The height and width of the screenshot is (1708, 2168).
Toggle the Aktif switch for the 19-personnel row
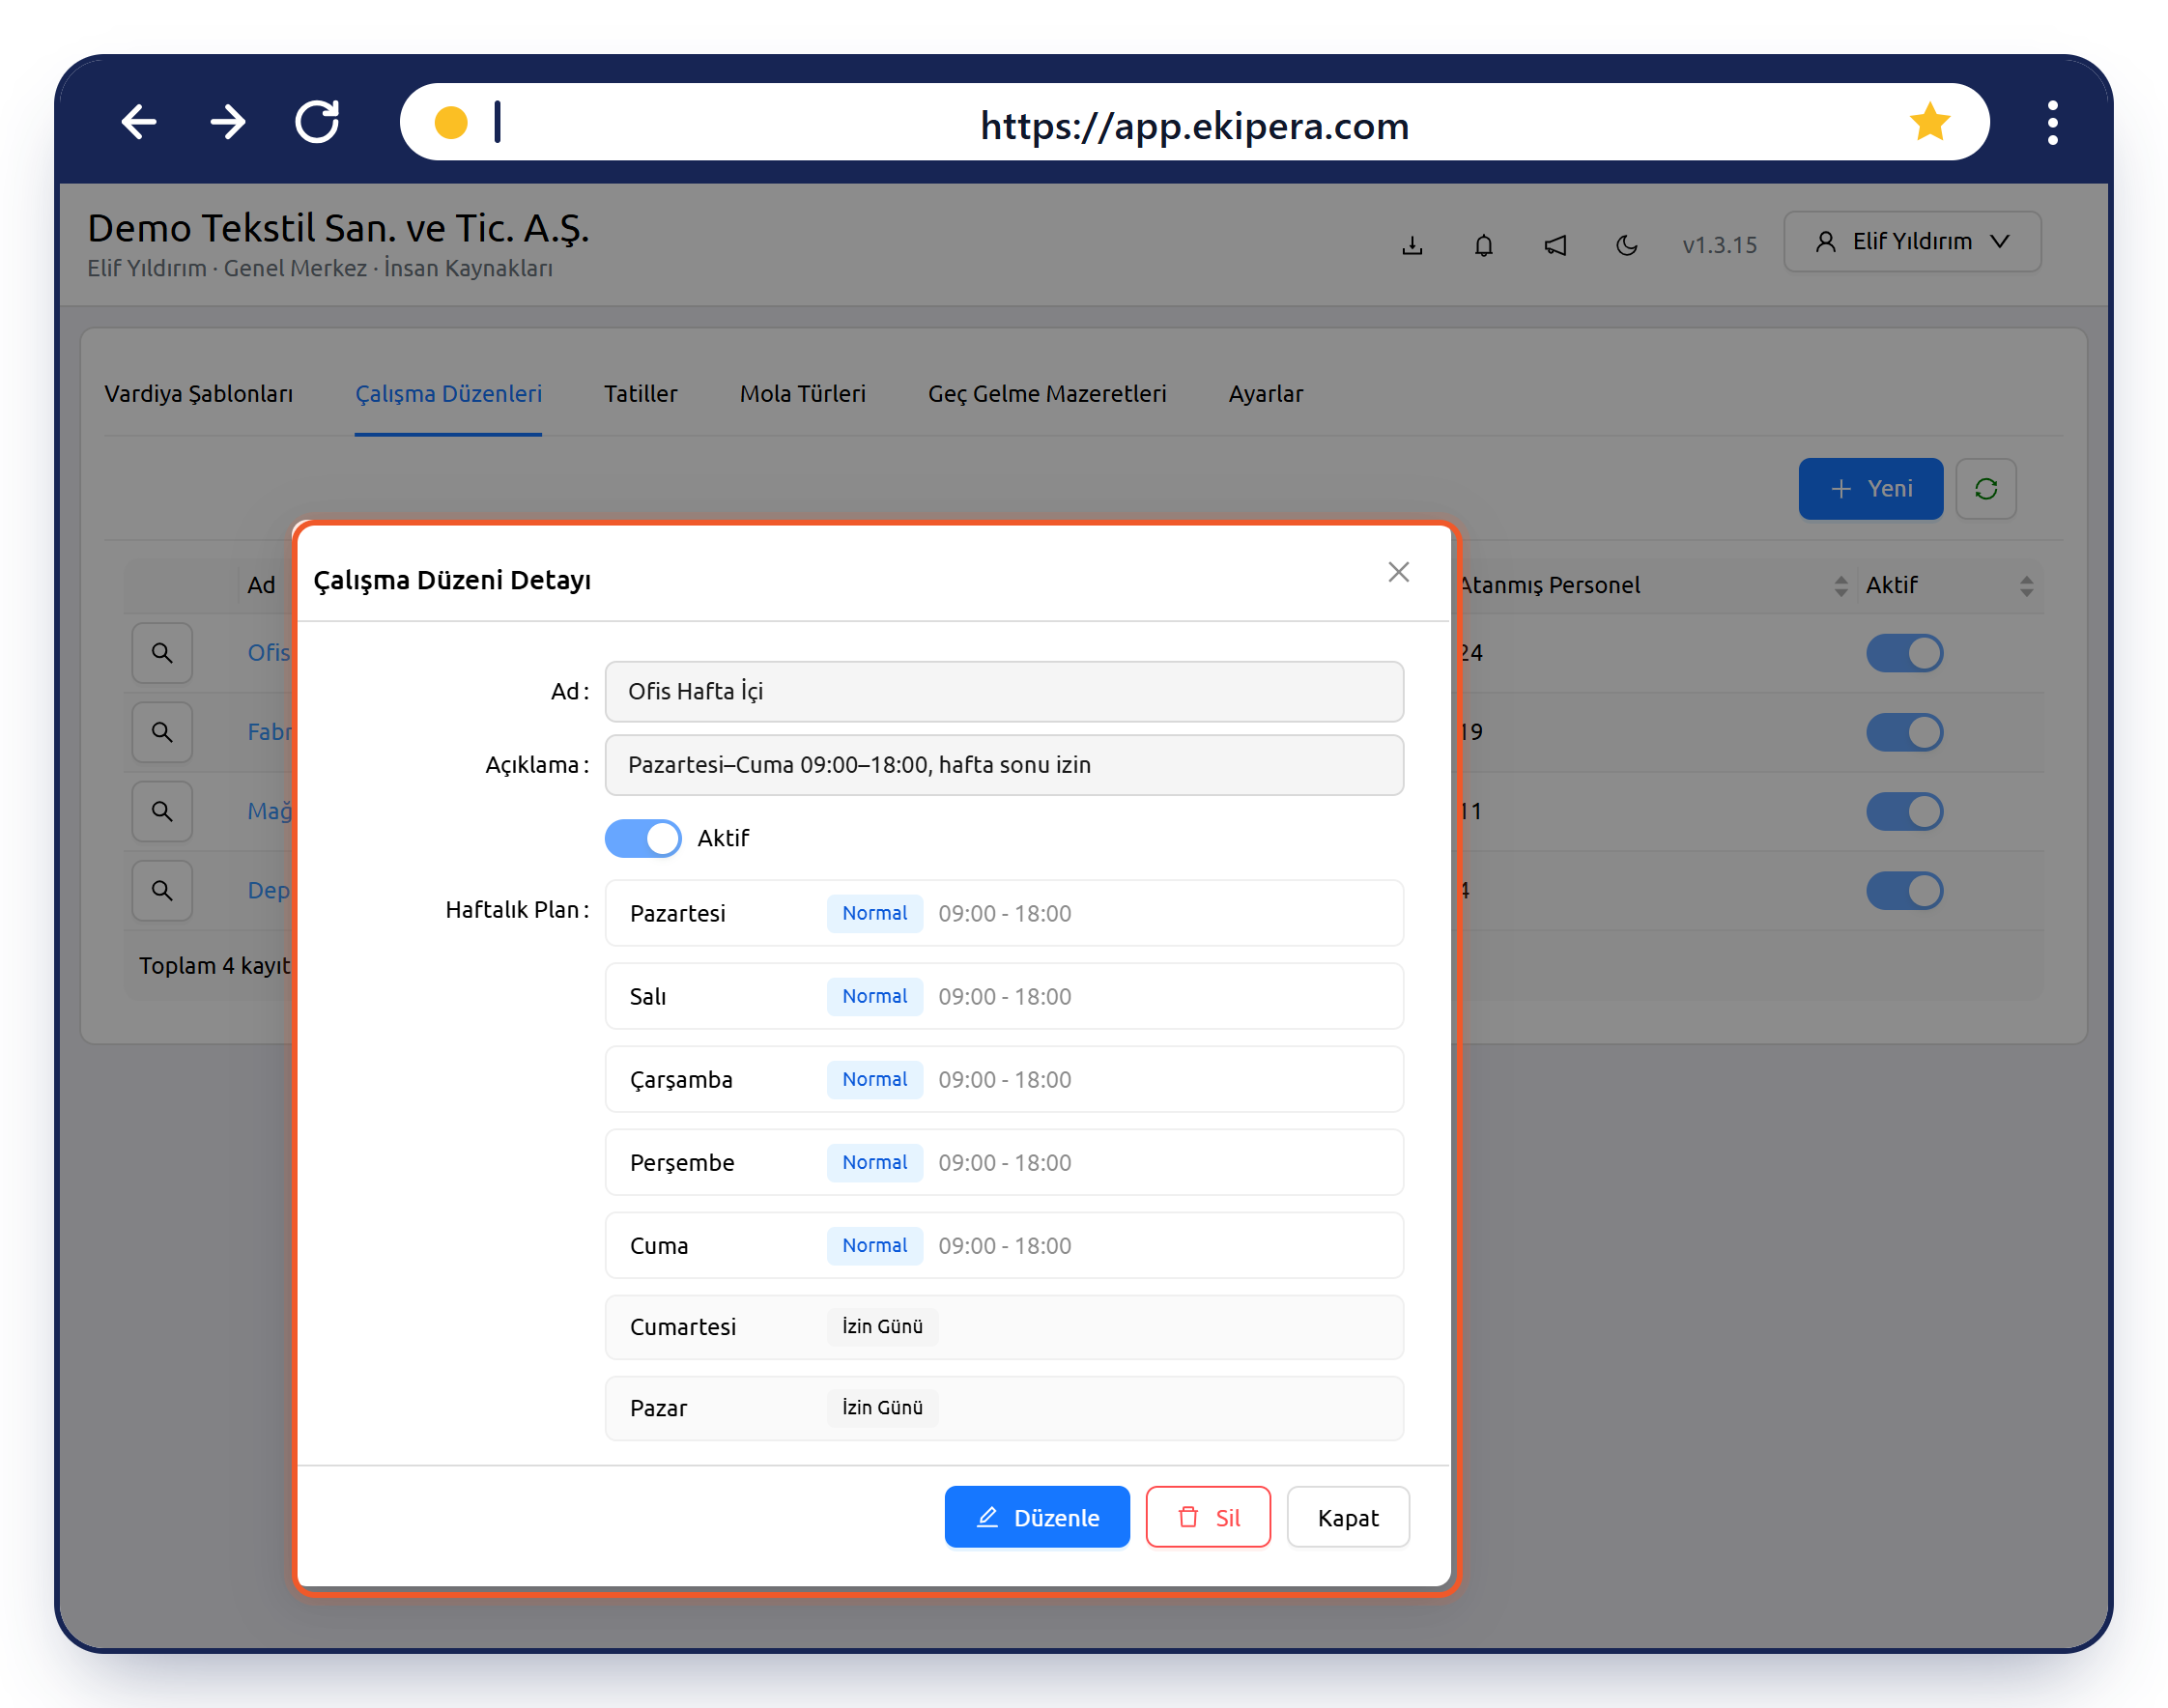[x=1904, y=732]
